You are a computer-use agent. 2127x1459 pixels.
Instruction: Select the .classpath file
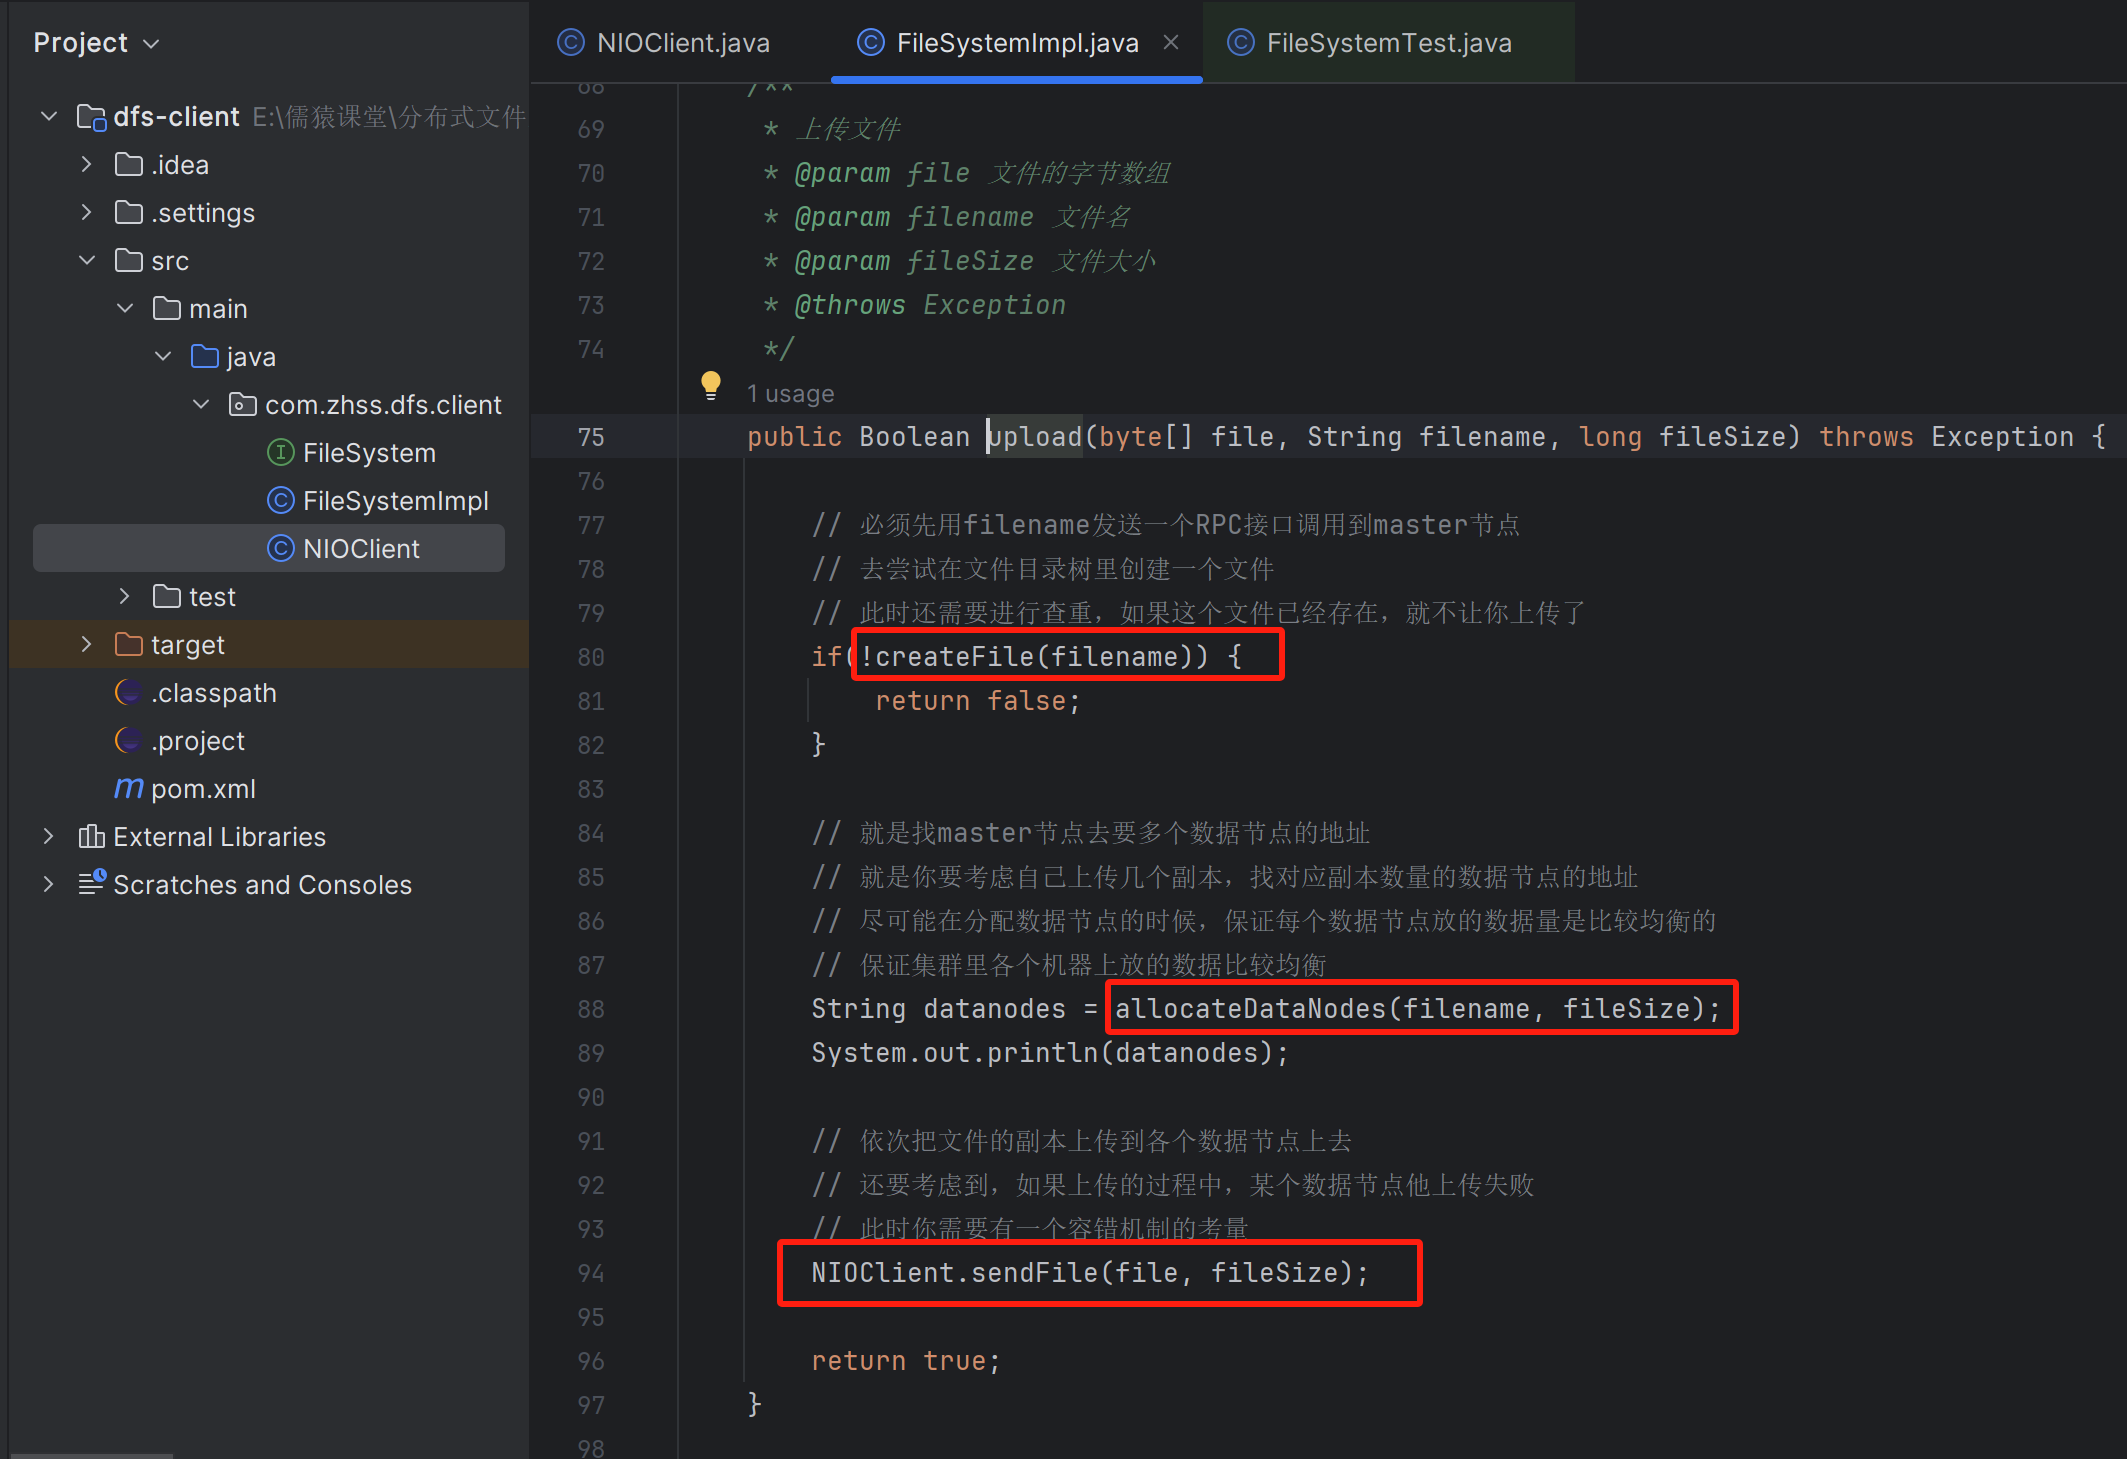pos(213,693)
